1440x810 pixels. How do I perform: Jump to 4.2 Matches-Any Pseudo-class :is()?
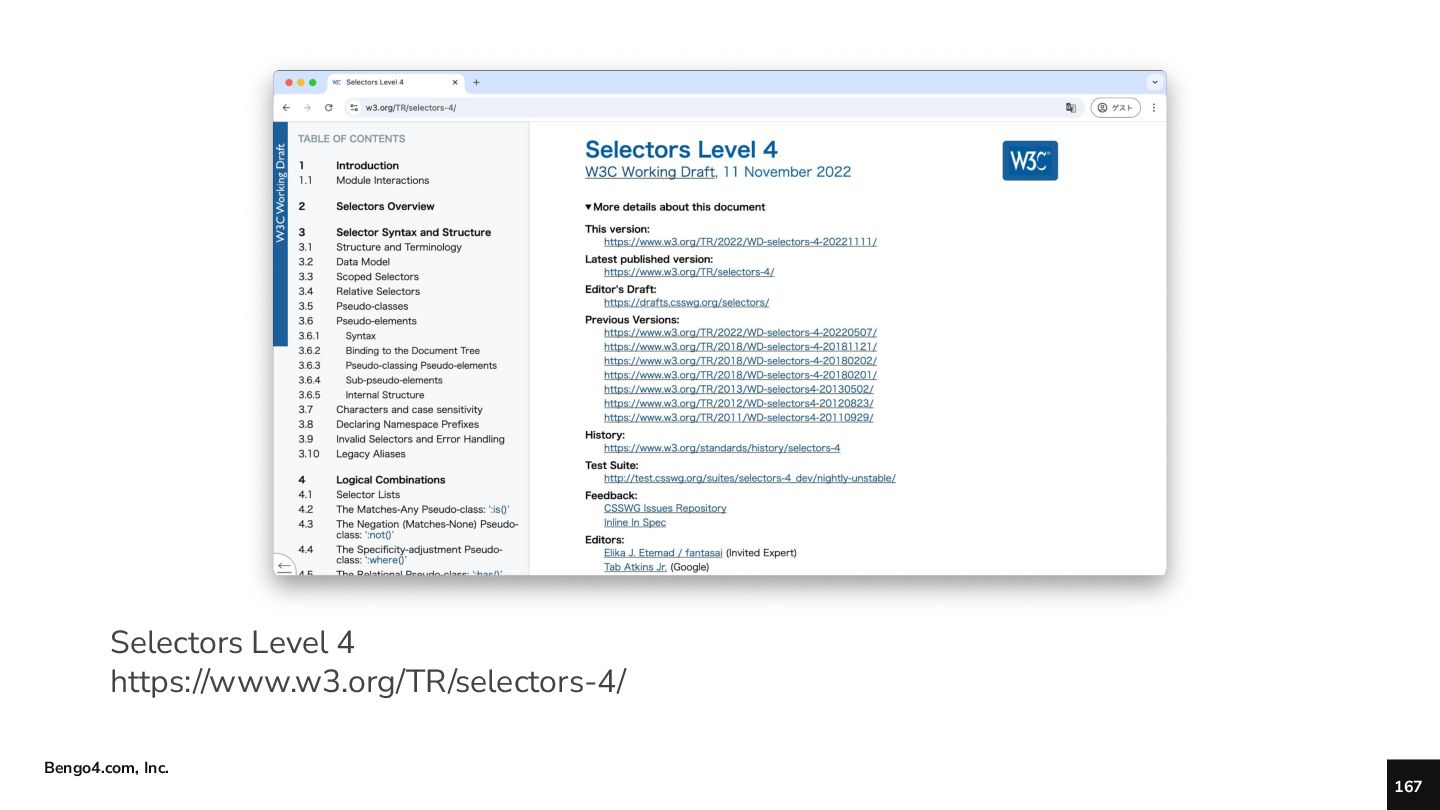423,510
